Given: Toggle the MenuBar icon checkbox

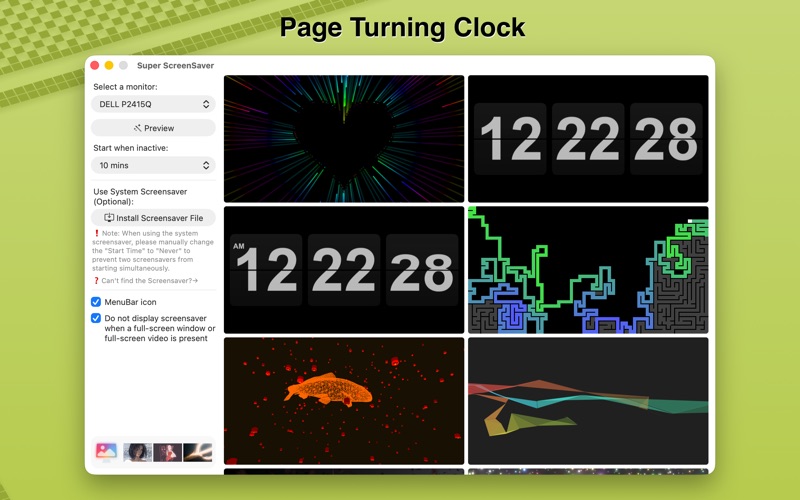Looking at the screenshot, I should click(x=96, y=302).
